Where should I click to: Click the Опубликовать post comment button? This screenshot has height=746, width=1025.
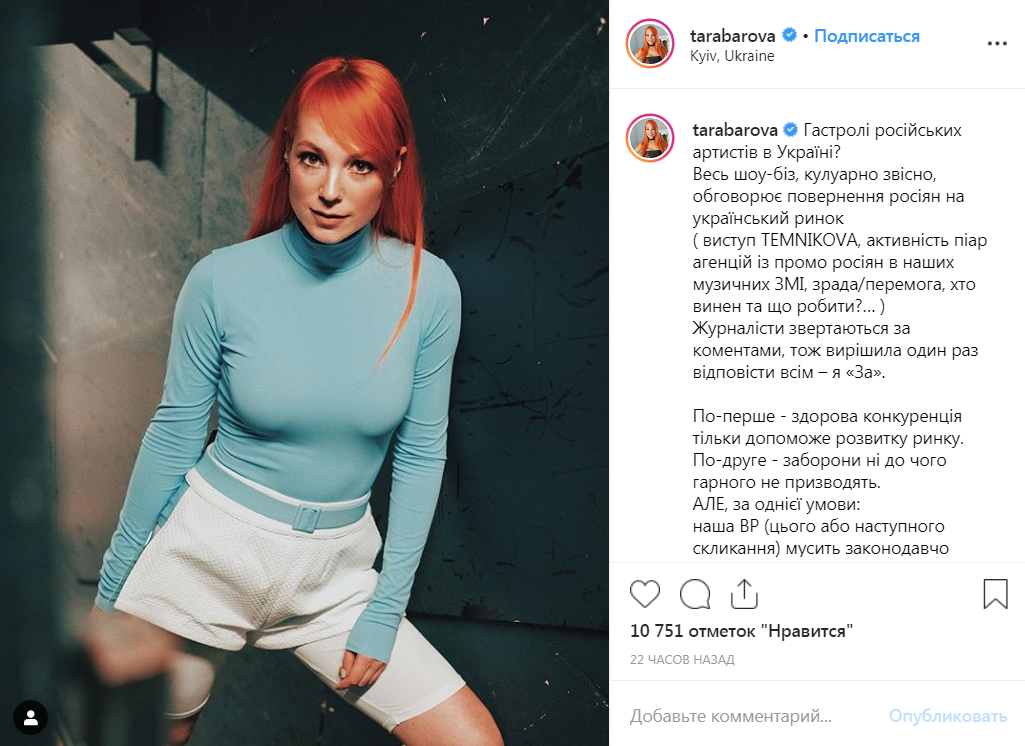click(948, 717)
